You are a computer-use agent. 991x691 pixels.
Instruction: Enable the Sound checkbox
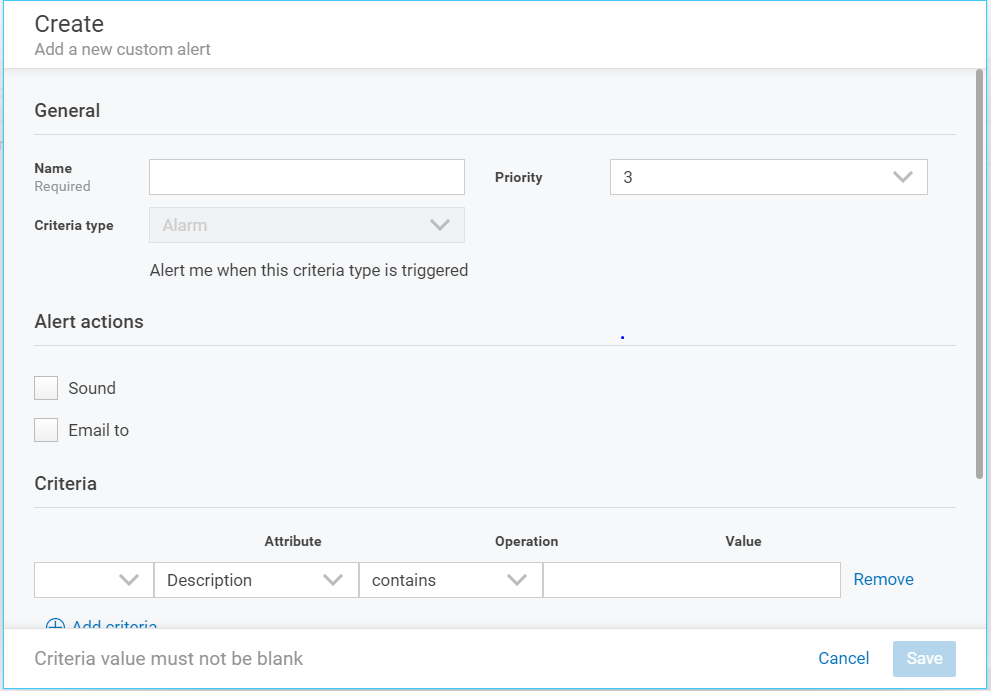pos(46,388)
